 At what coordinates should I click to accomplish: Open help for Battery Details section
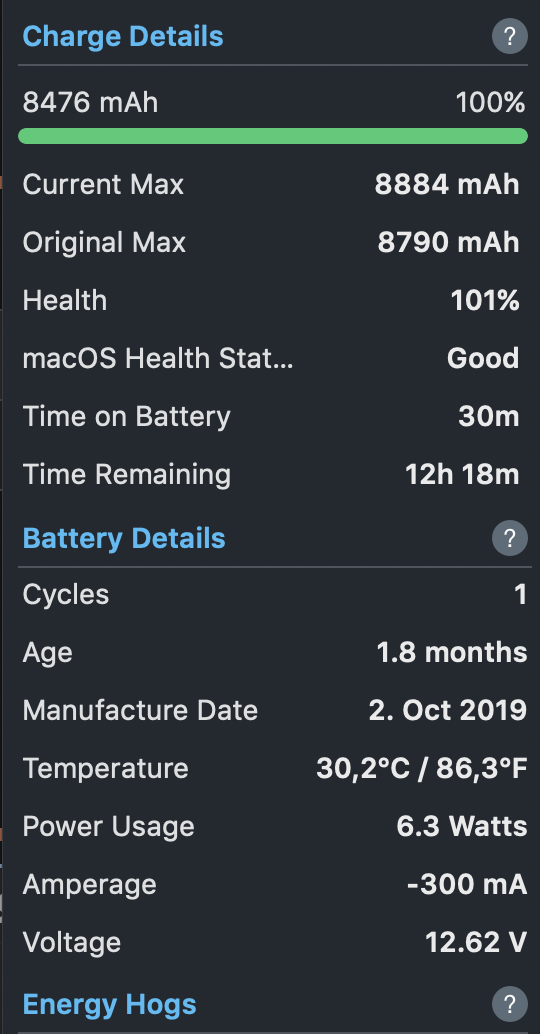point(510,538)
